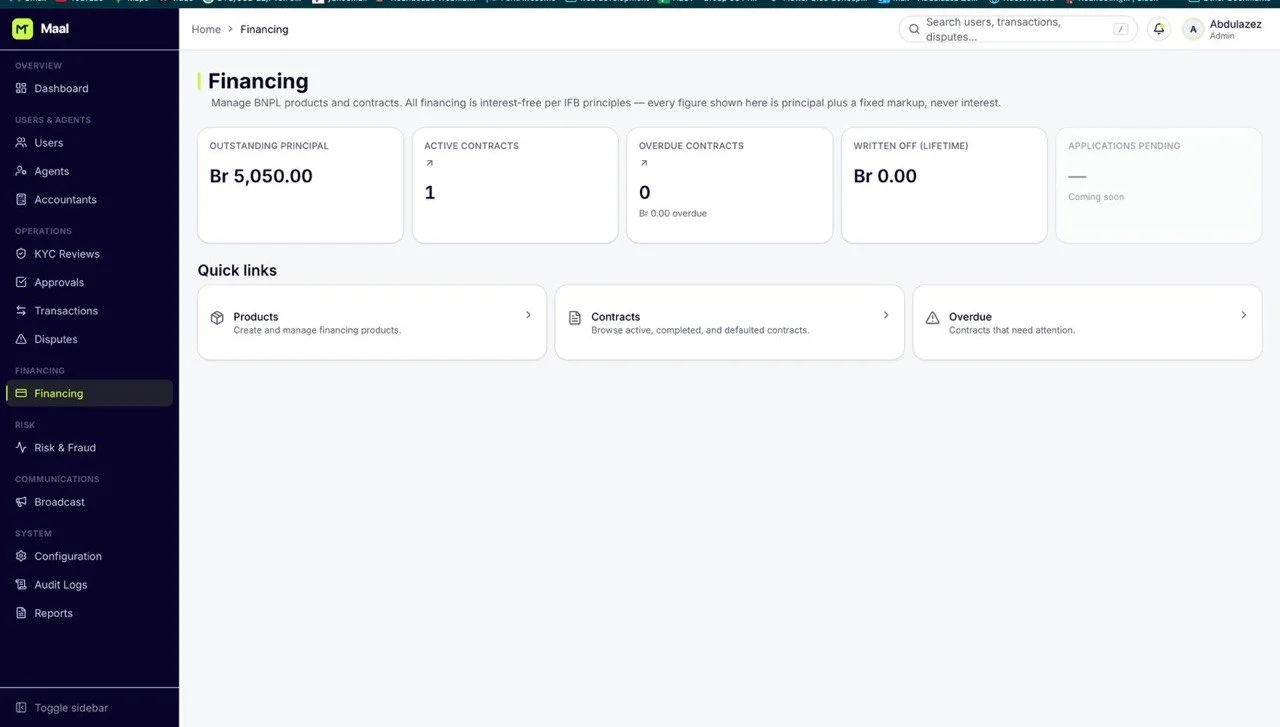Click chevron on Overdue quick link
Image resolution: width=1280 pixels, height=727 pixels.
pos(1244,315)
